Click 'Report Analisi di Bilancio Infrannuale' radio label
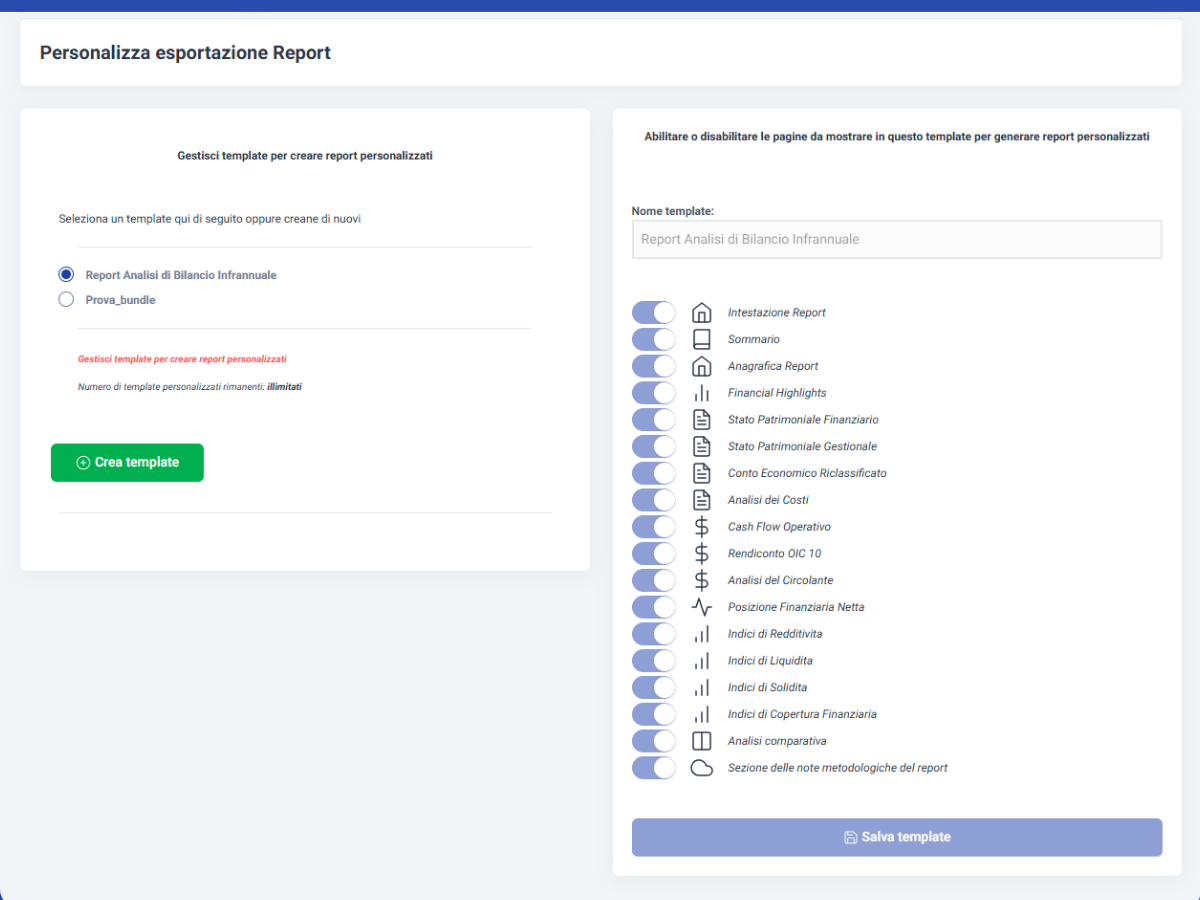The width and height of the screenshot is (1200, 900). (181, 274)
